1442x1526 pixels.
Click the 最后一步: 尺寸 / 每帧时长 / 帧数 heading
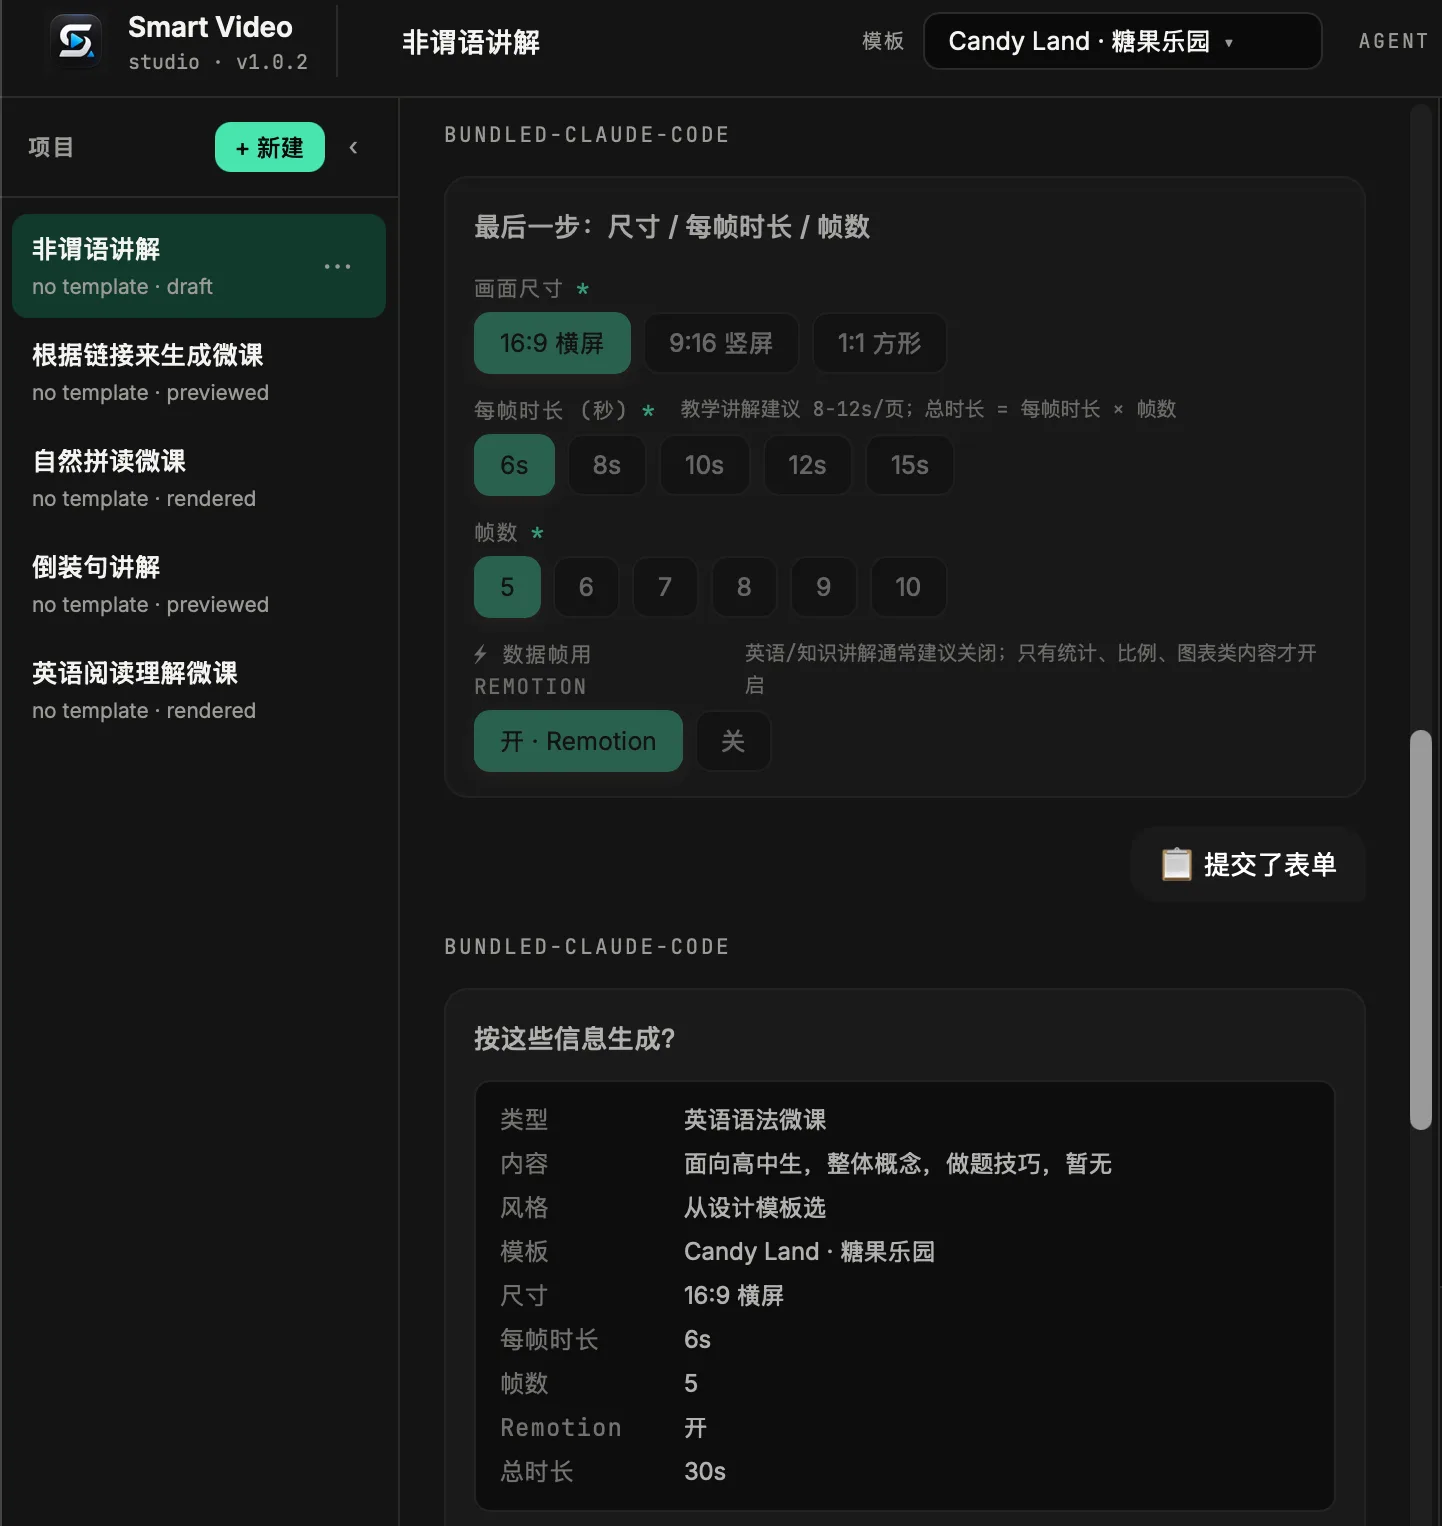click(672, 227)
